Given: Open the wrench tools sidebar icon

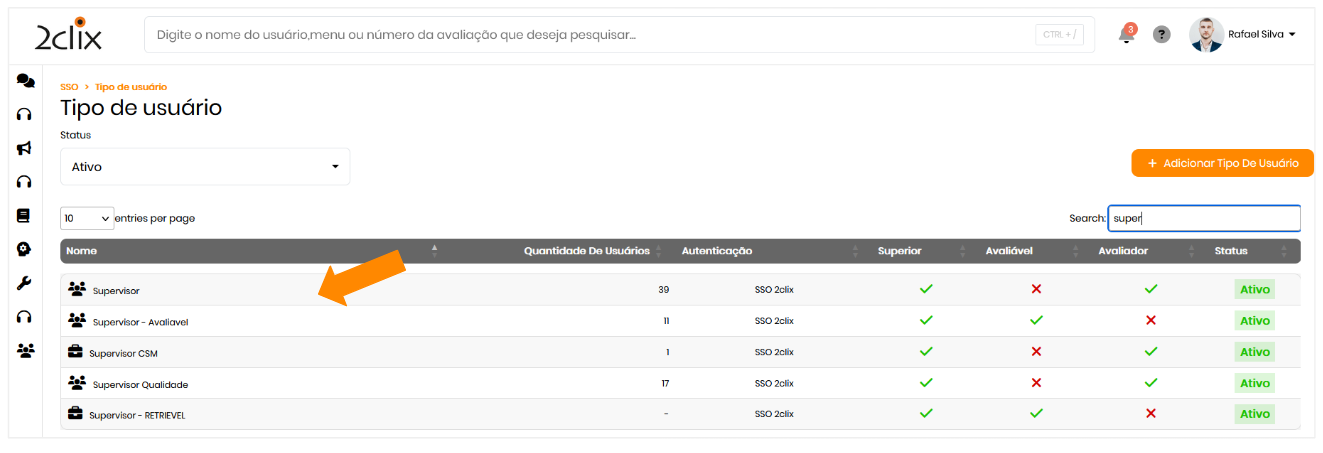Looking at the screenshot, I should click(x=25, y=283).
